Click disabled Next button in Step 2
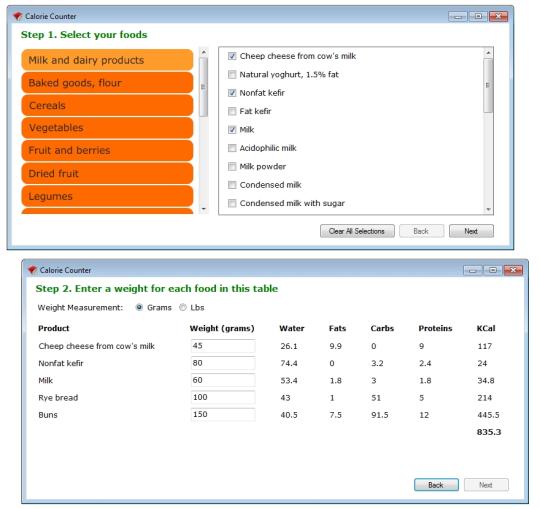Viewport: 540px width, 509px height. 486,485
